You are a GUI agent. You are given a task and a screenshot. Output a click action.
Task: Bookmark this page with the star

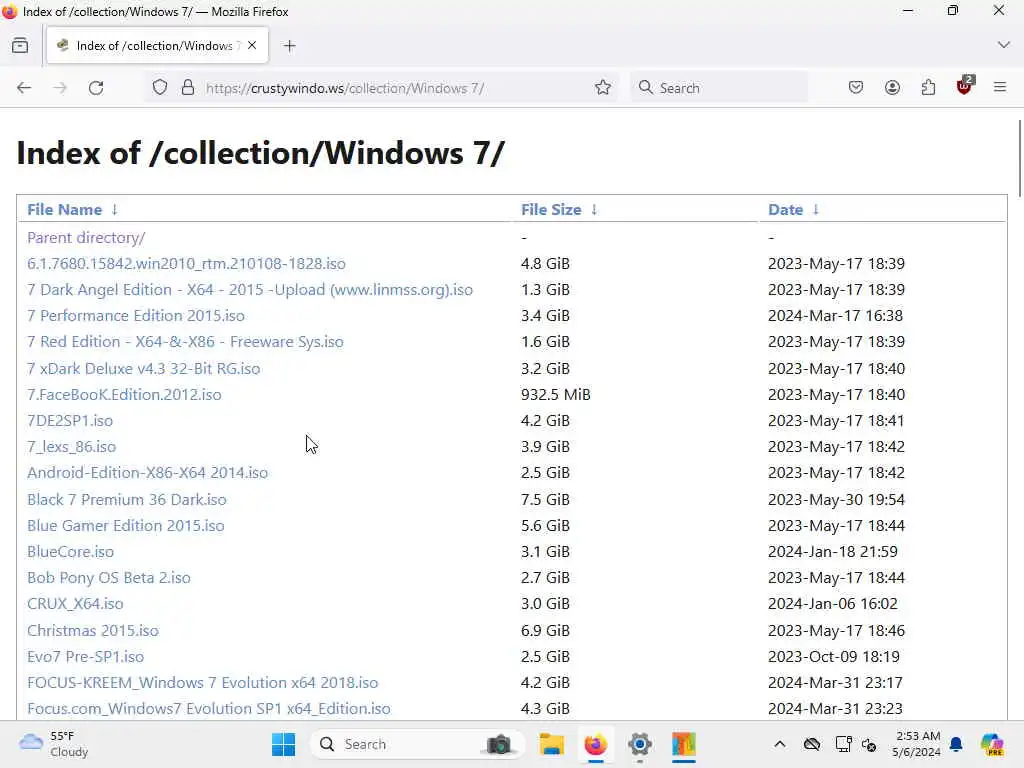(603, 88)
